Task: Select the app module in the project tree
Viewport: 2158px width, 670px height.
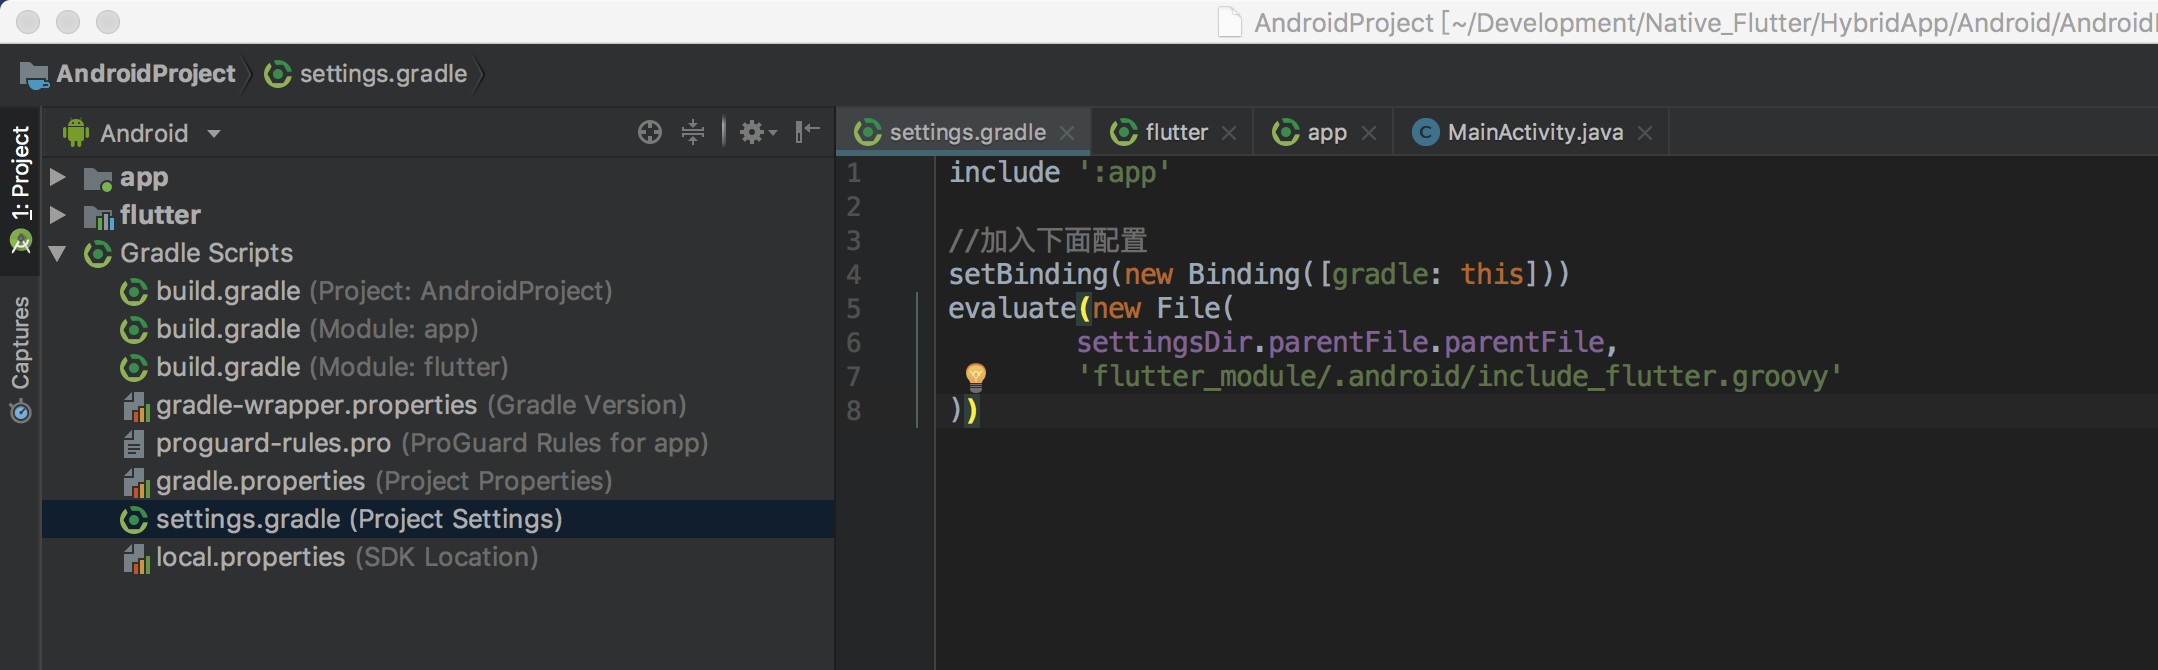Action: coord(144,178)
